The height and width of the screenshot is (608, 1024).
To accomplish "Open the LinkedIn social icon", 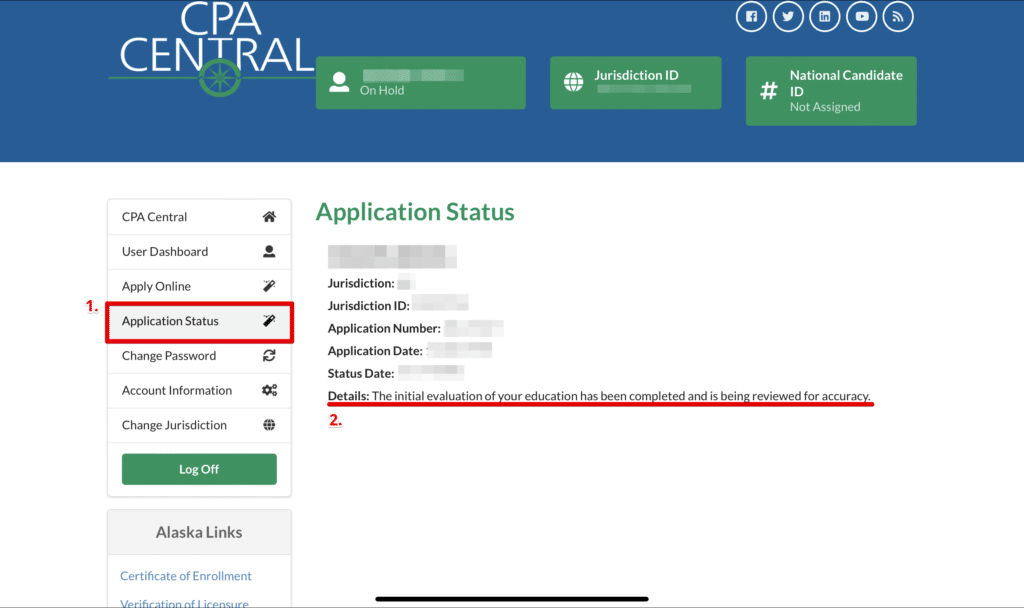I will pyautogui.click(x=825, y=16).
